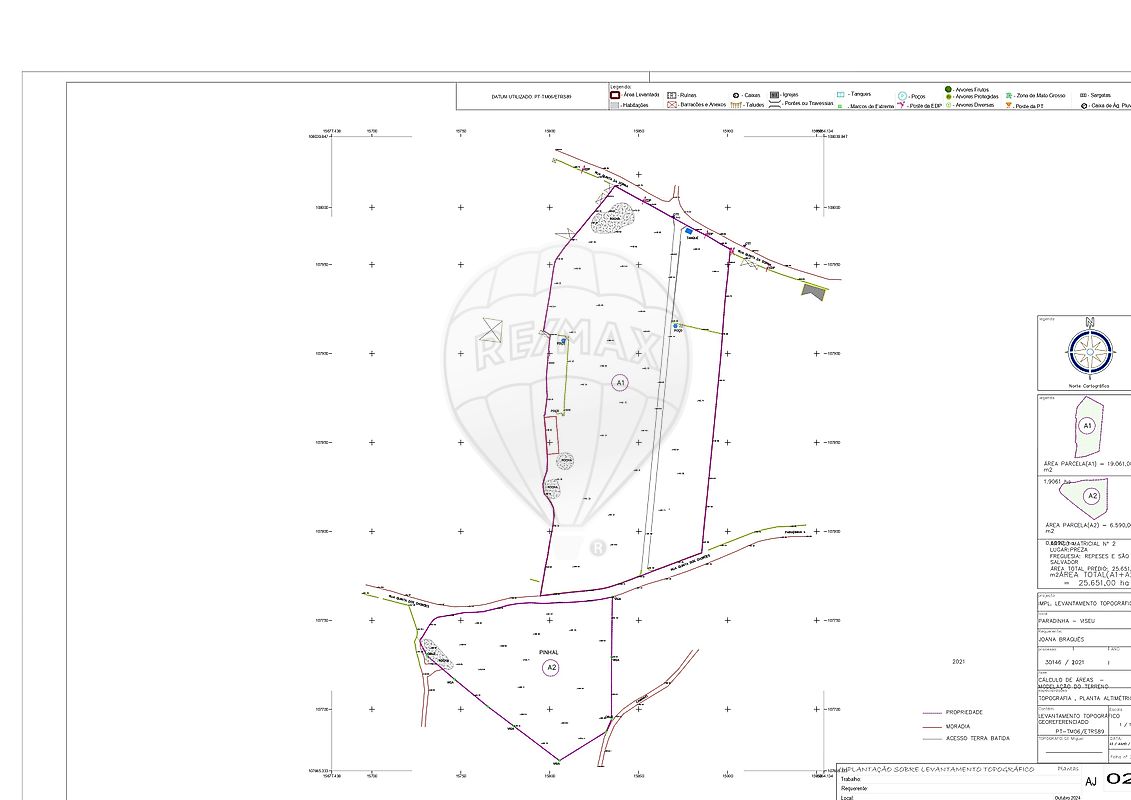Click the A2 parcel outline thumbnail
This screenshot has width=1131, height=800.
pos(1084,497)
